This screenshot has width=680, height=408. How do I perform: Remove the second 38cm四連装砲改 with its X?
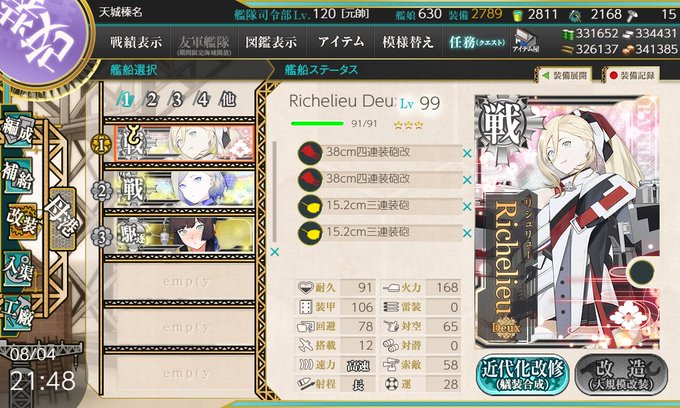click(x=467, y=180)
